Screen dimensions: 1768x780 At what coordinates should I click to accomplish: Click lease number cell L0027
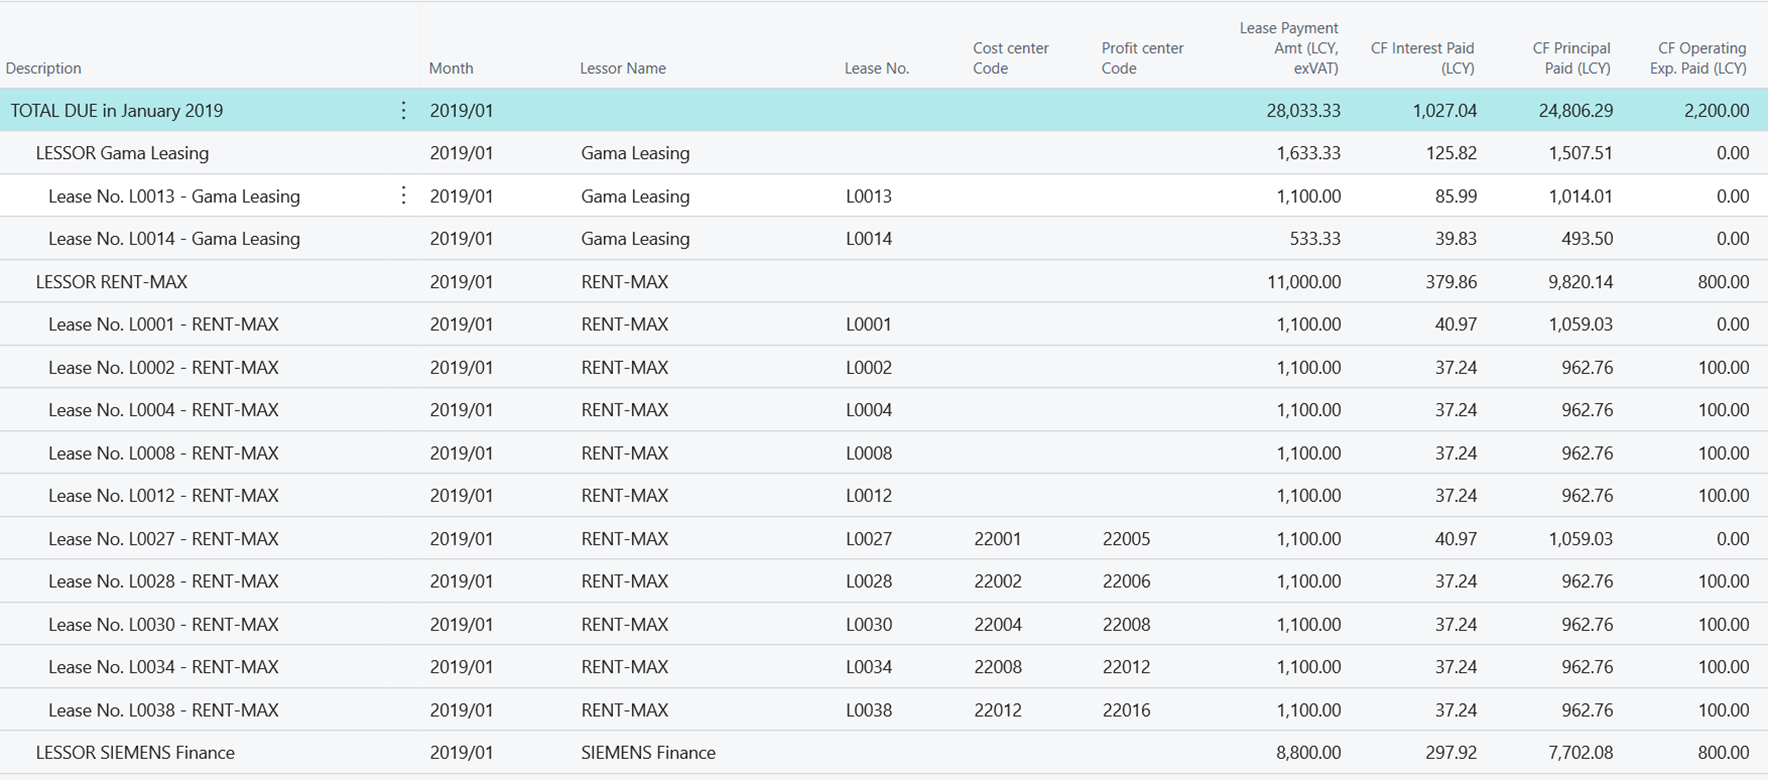point(868,538)
